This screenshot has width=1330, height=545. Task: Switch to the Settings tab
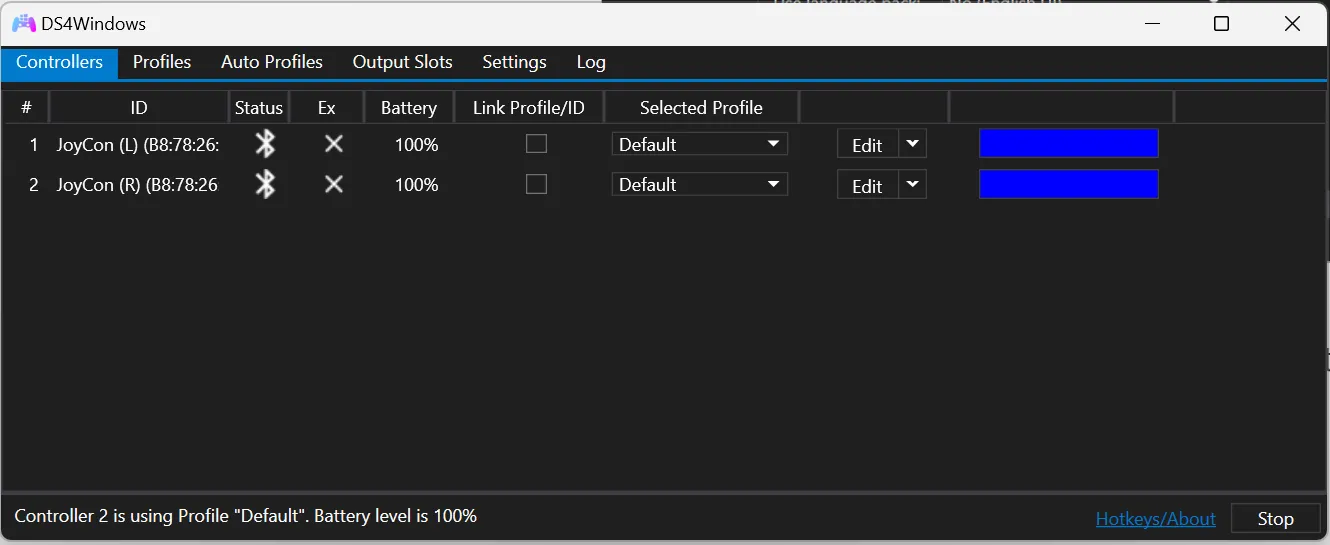(x=514, y=62)
